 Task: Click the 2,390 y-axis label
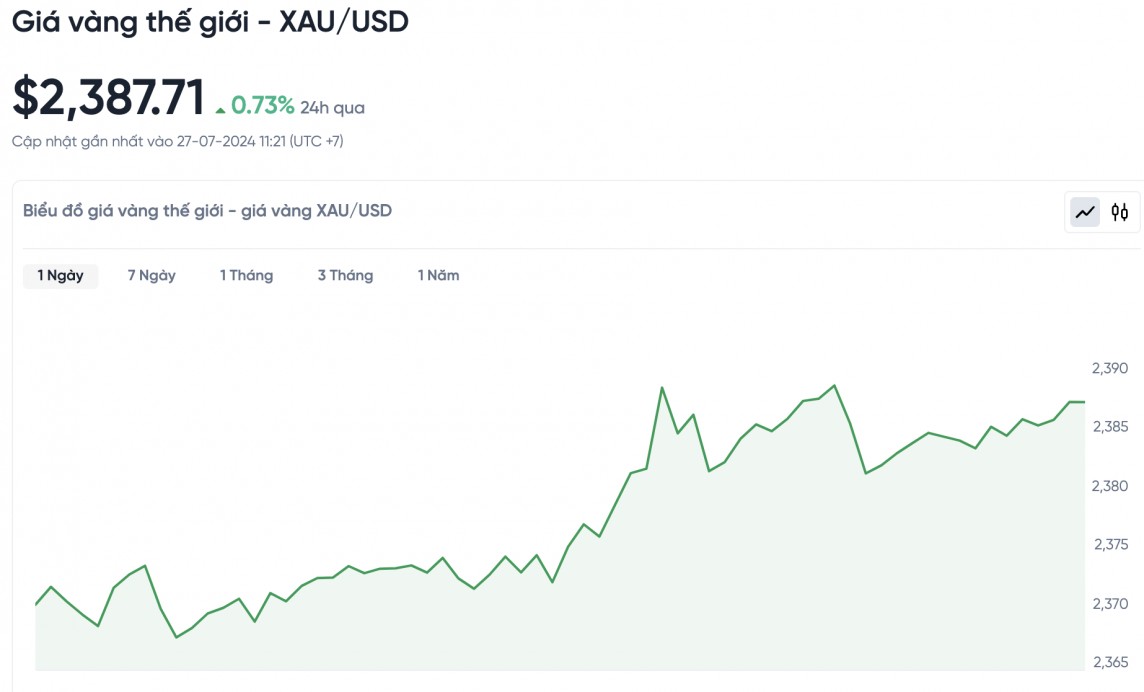pyautogui.click(x=1110, y=368)
